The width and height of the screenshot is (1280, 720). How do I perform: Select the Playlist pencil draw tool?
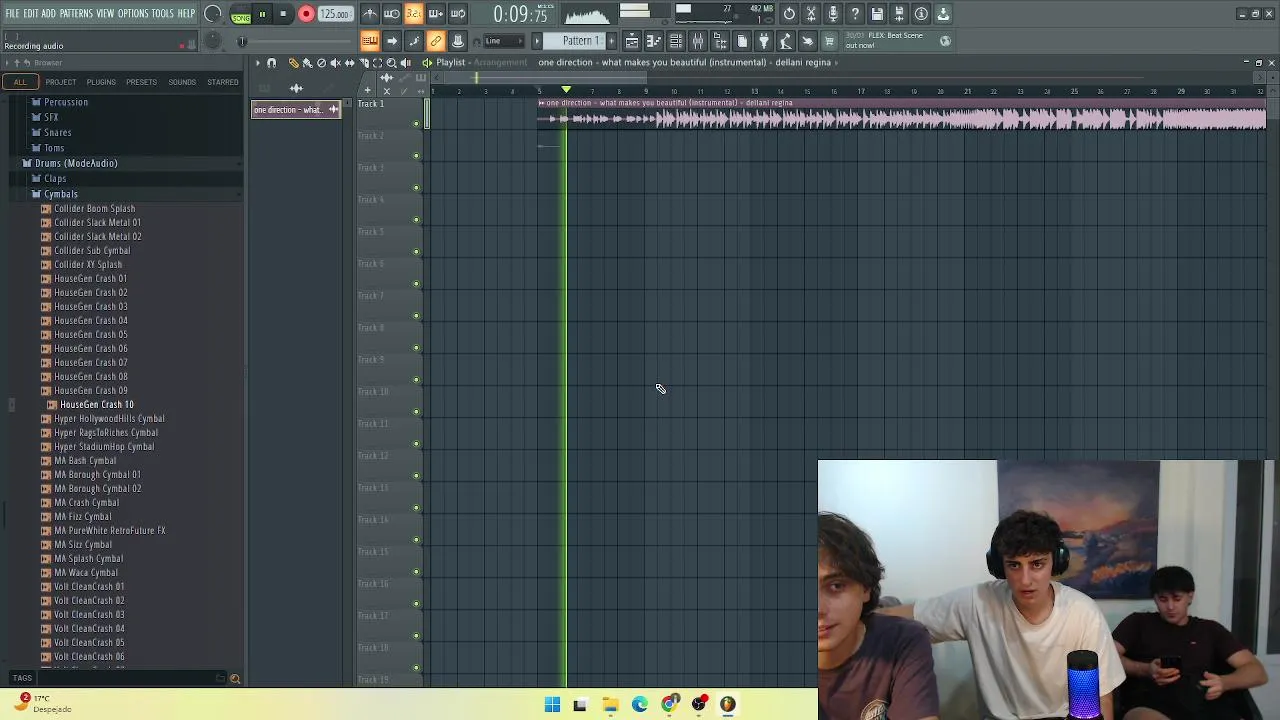point(294,63)
